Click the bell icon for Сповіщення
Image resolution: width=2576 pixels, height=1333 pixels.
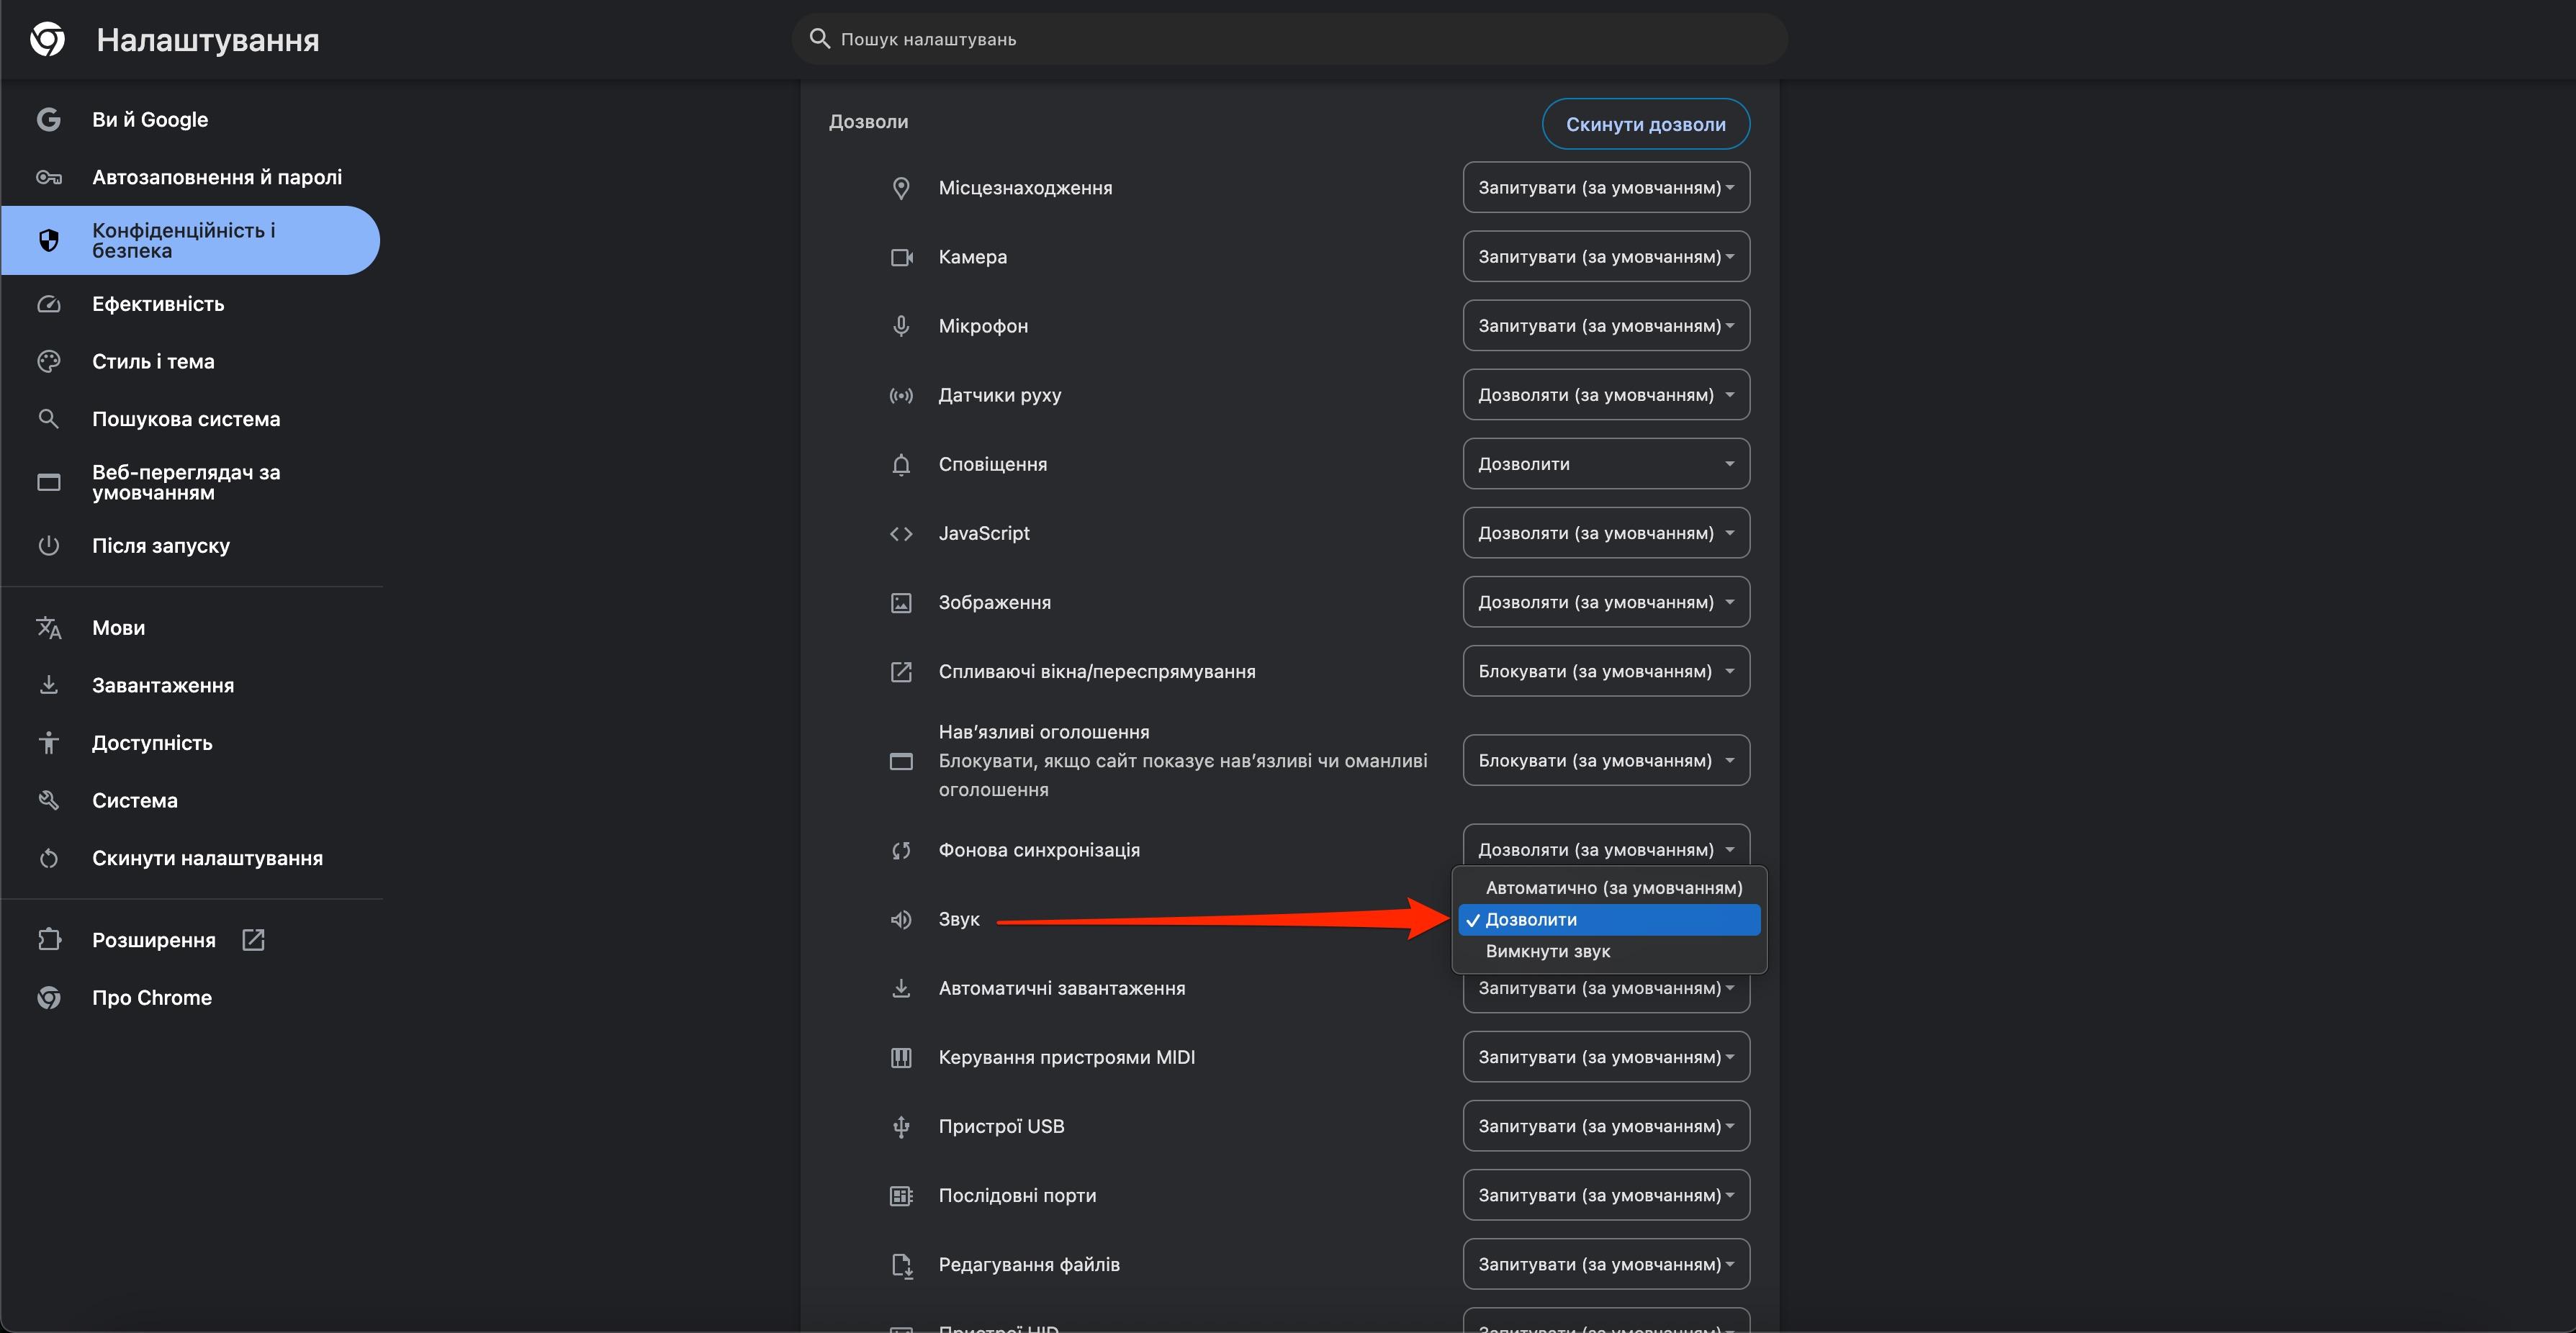(x=901, y=464)
